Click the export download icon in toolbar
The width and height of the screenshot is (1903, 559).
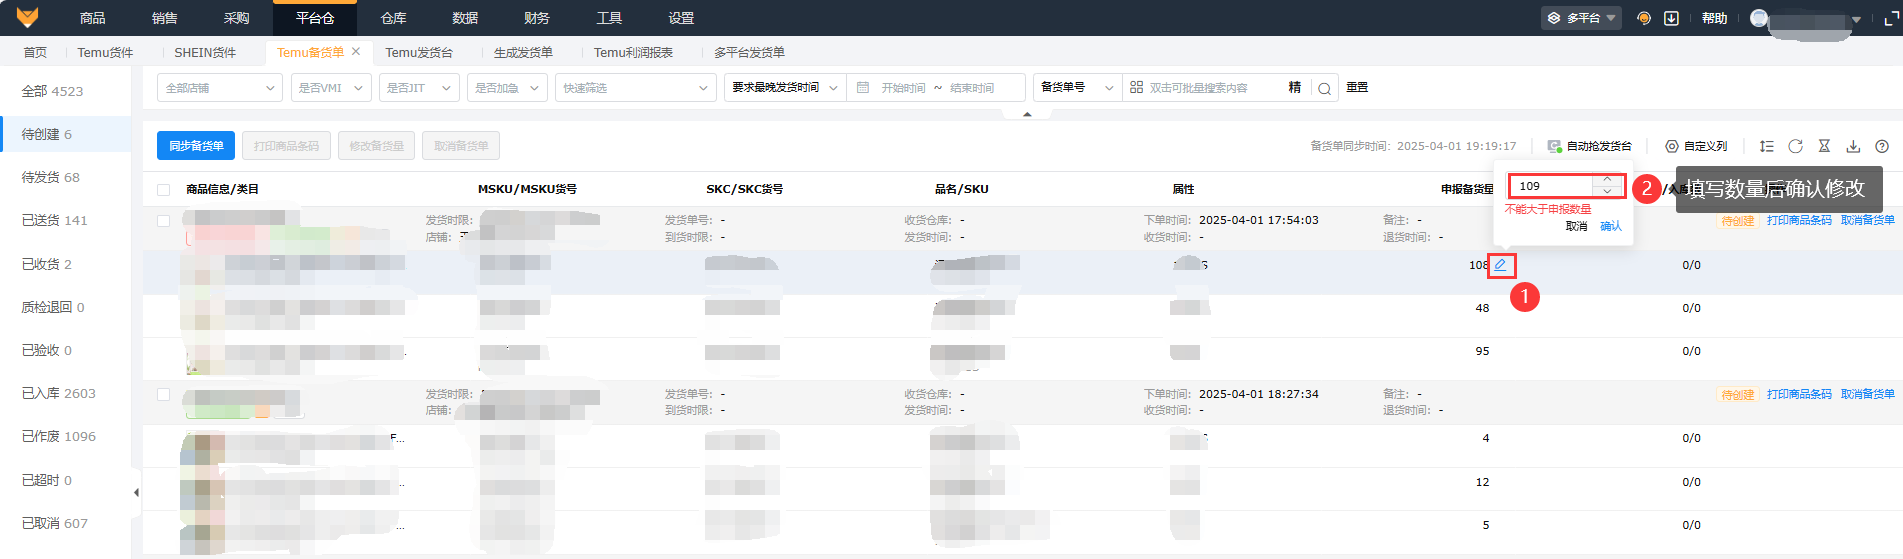pos(1853,146)
